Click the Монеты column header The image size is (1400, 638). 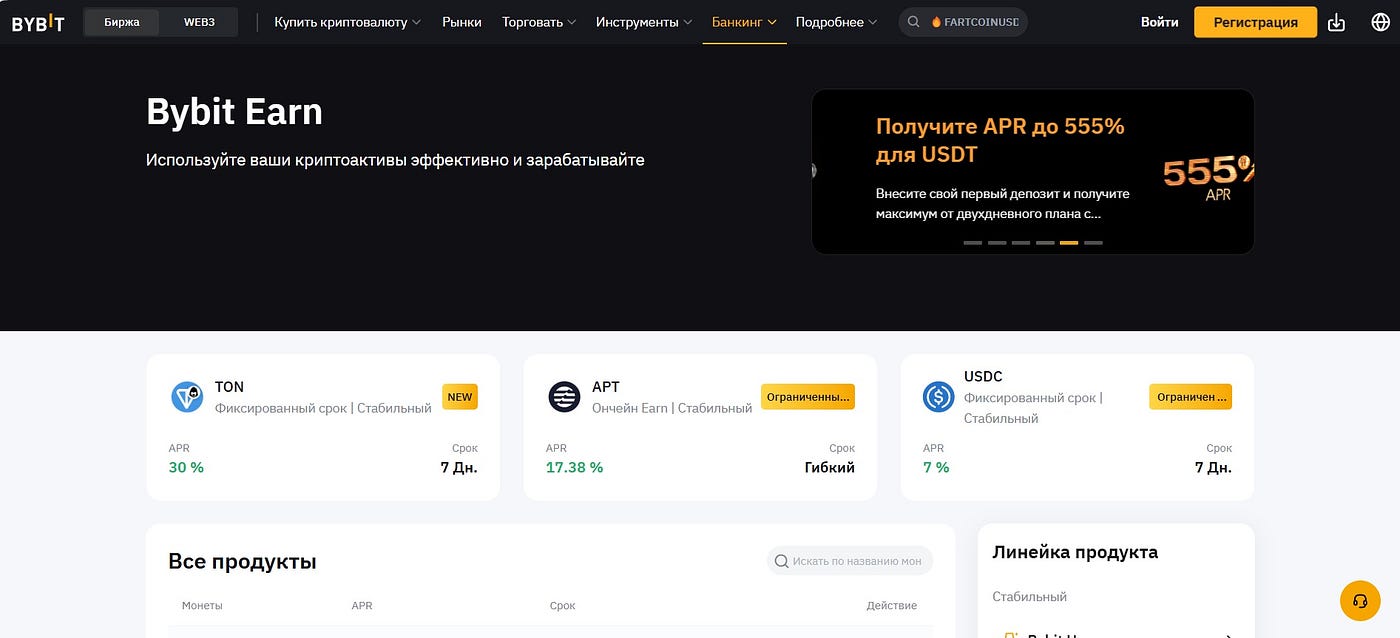coord(202,606)
